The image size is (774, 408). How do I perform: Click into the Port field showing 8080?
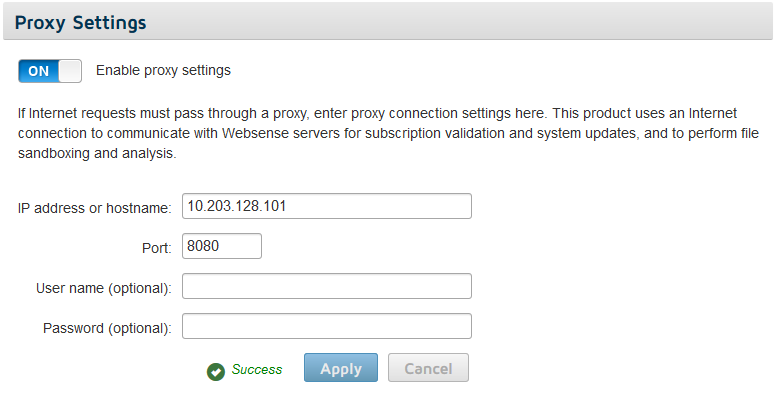[222, 246]
